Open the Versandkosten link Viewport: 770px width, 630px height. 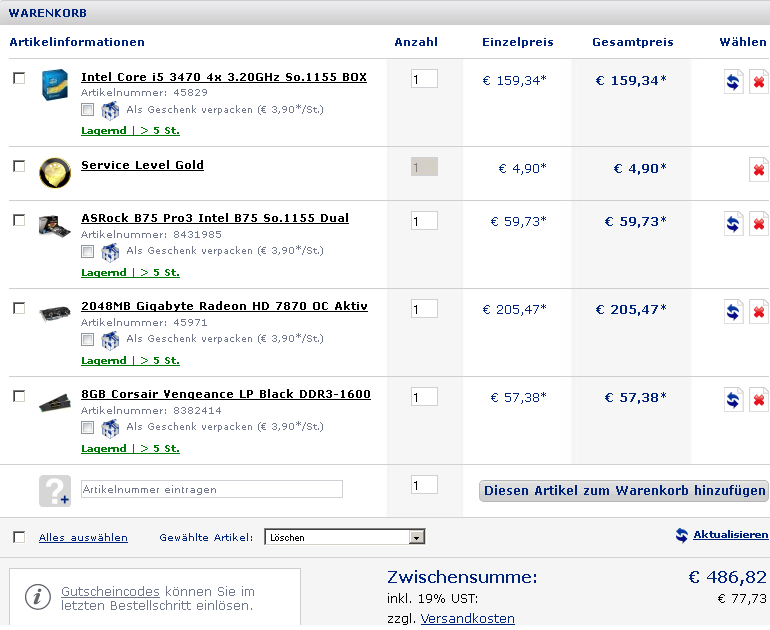tap(468, 618)
